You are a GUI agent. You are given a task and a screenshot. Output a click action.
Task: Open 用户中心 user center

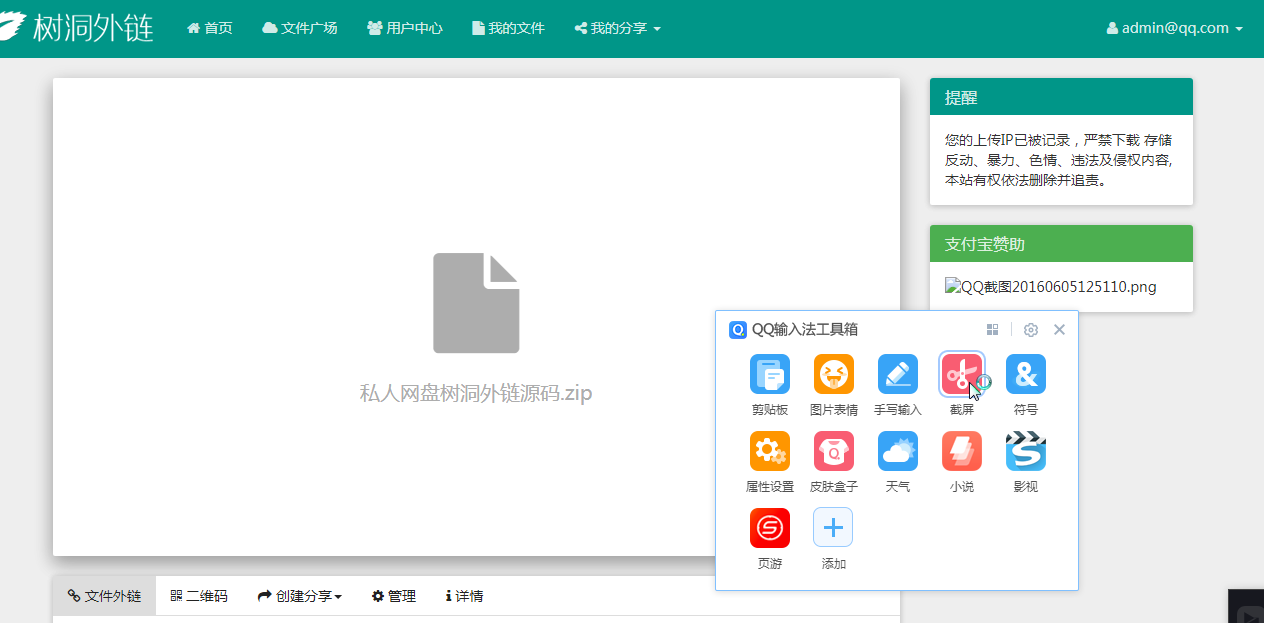point(404,28)
